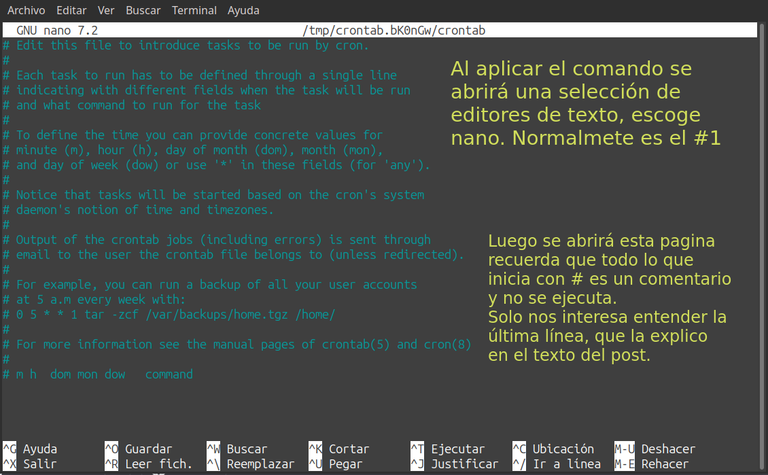The height and width of the screenshot is (475, 768).
Task: Click the ^X Salir shortcut
Action: click(x=30, y=464)
